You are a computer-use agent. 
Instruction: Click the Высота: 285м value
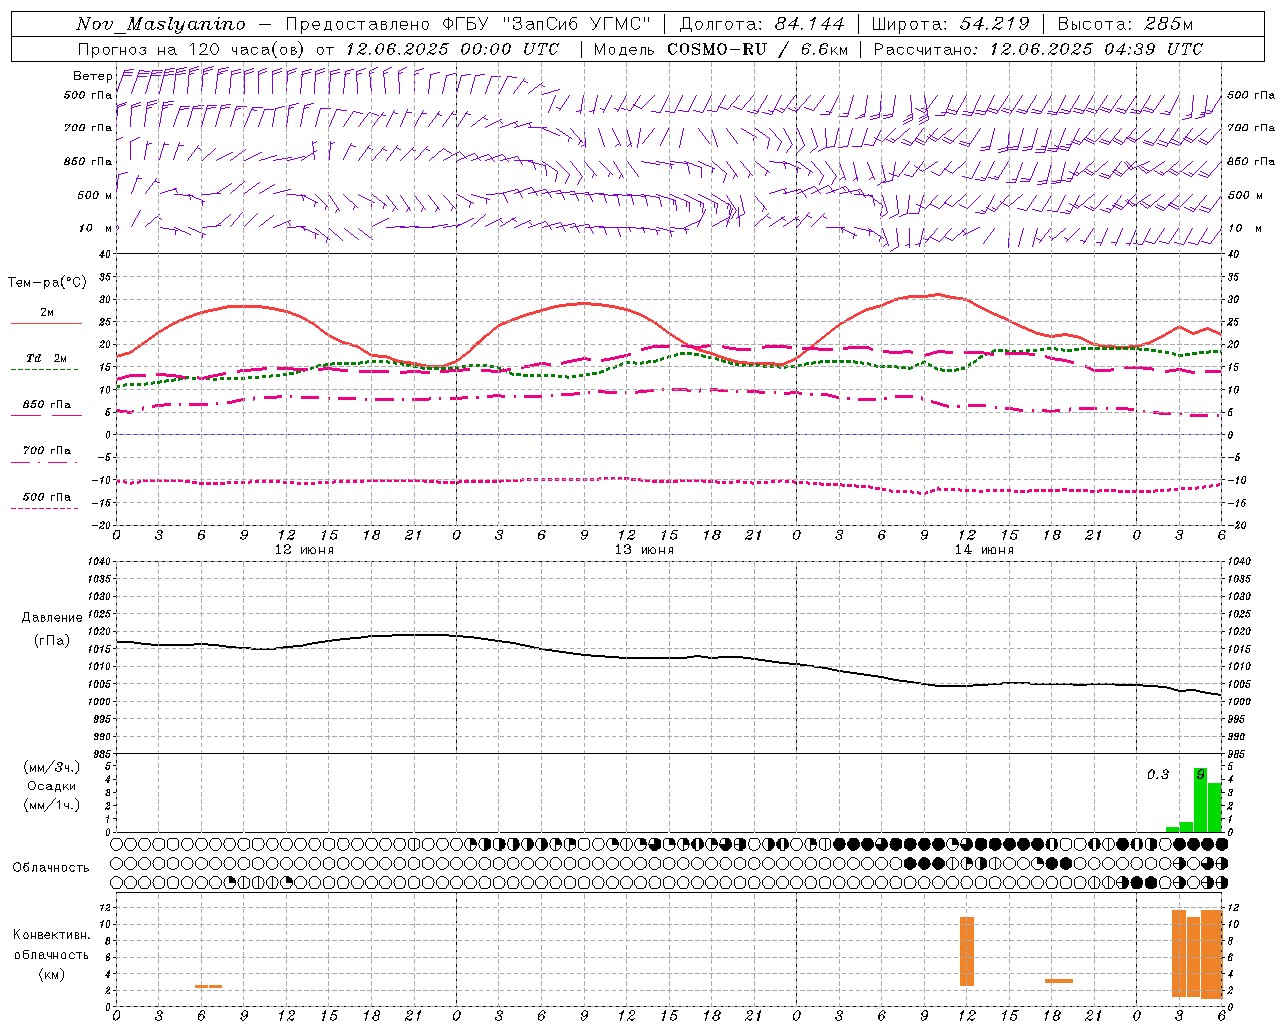[1125, 24]
